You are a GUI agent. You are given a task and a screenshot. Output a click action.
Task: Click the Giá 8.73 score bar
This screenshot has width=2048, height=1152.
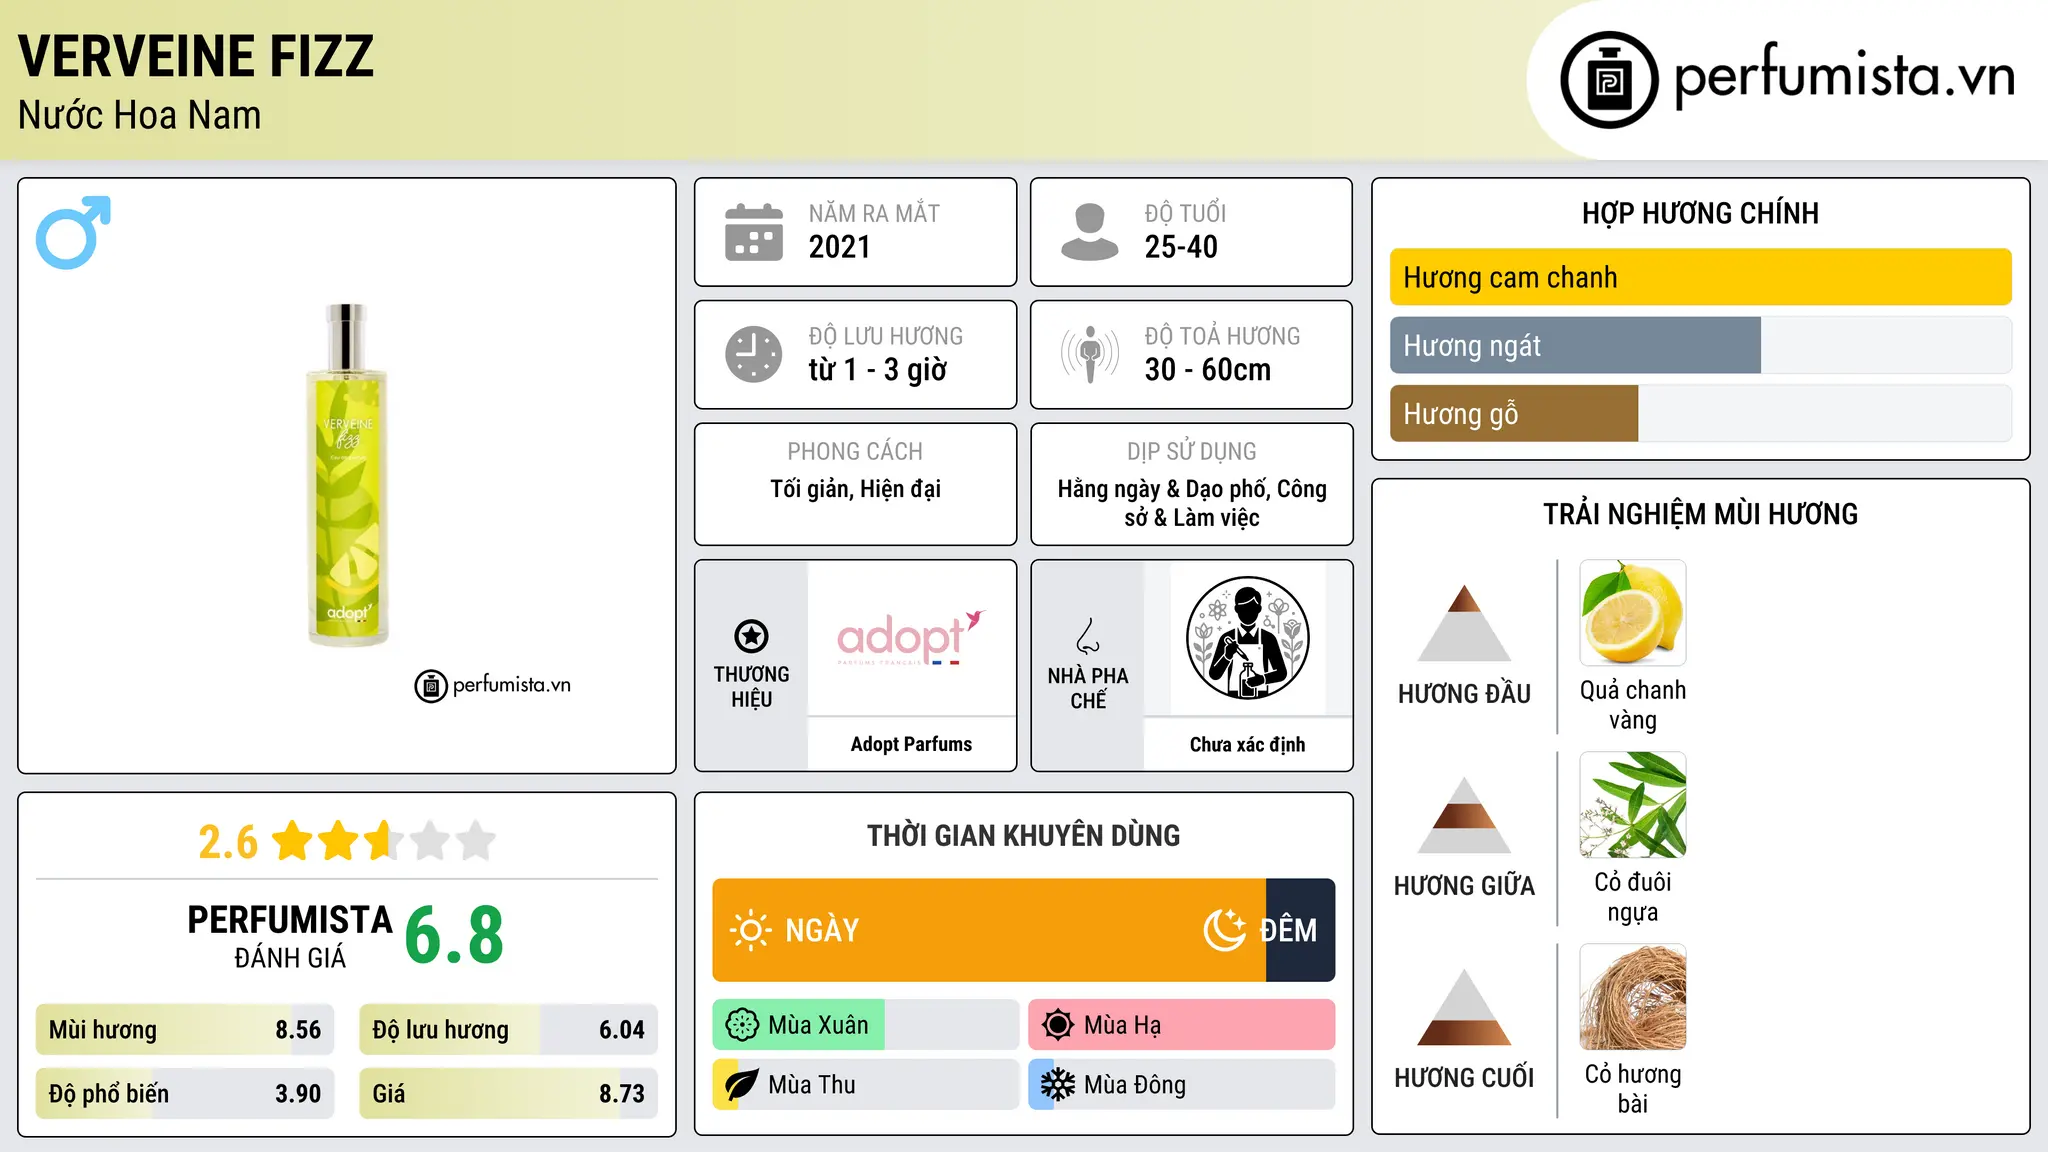click(x=508, y=1093)
